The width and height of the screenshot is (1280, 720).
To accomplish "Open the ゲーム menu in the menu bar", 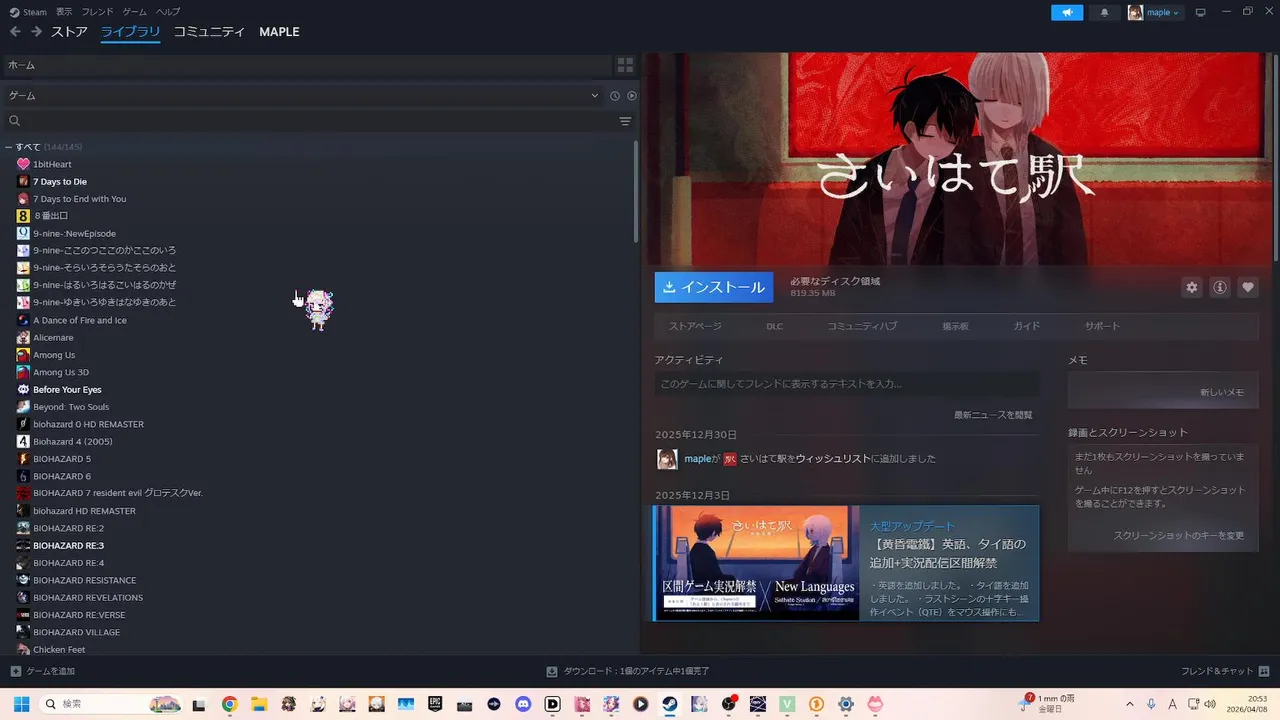I will 135,12.
